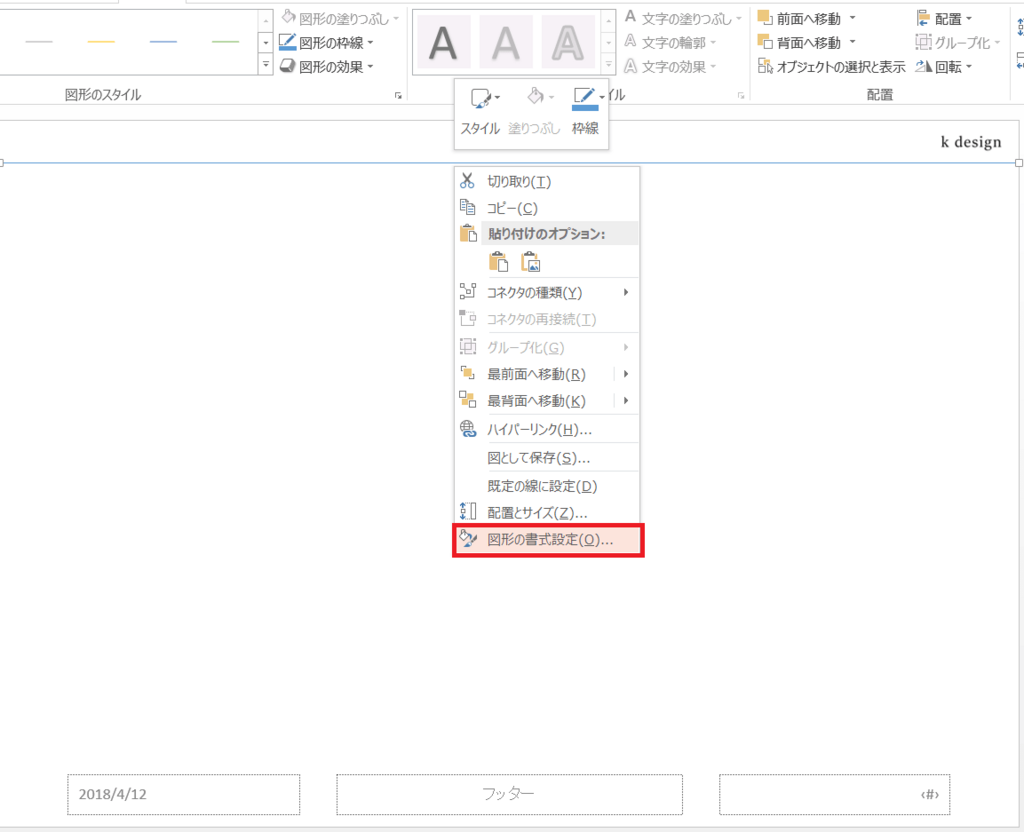Pick the yellow line shape style
Viewport: 1024px width, 832px height.
(101, 42)
